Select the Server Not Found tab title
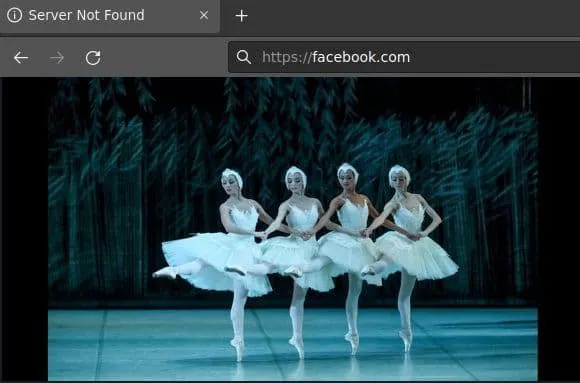This screenshot has height=383, width=580. 86,15
